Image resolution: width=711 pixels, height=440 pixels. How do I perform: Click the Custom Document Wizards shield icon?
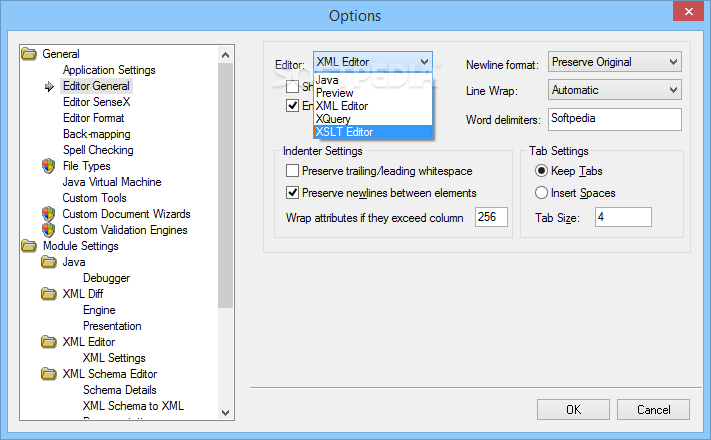coord(48,214)
